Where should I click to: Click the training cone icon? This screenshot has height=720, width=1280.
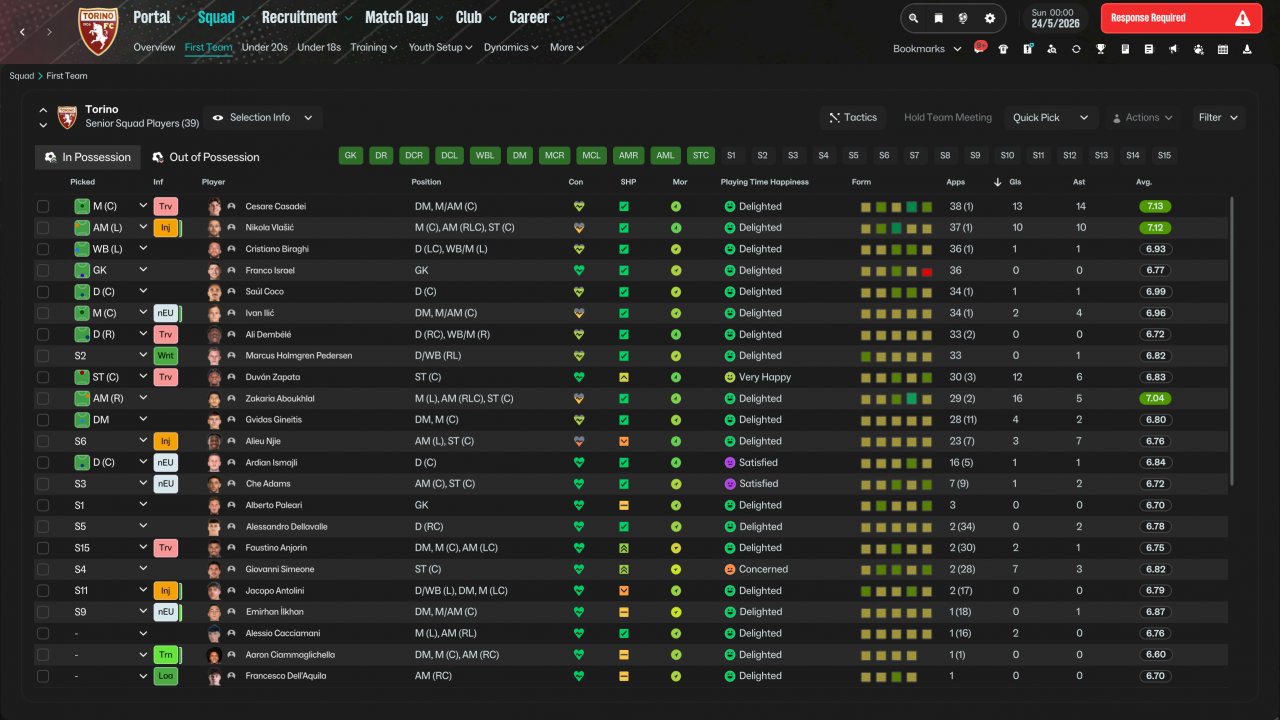(1247, 49)
